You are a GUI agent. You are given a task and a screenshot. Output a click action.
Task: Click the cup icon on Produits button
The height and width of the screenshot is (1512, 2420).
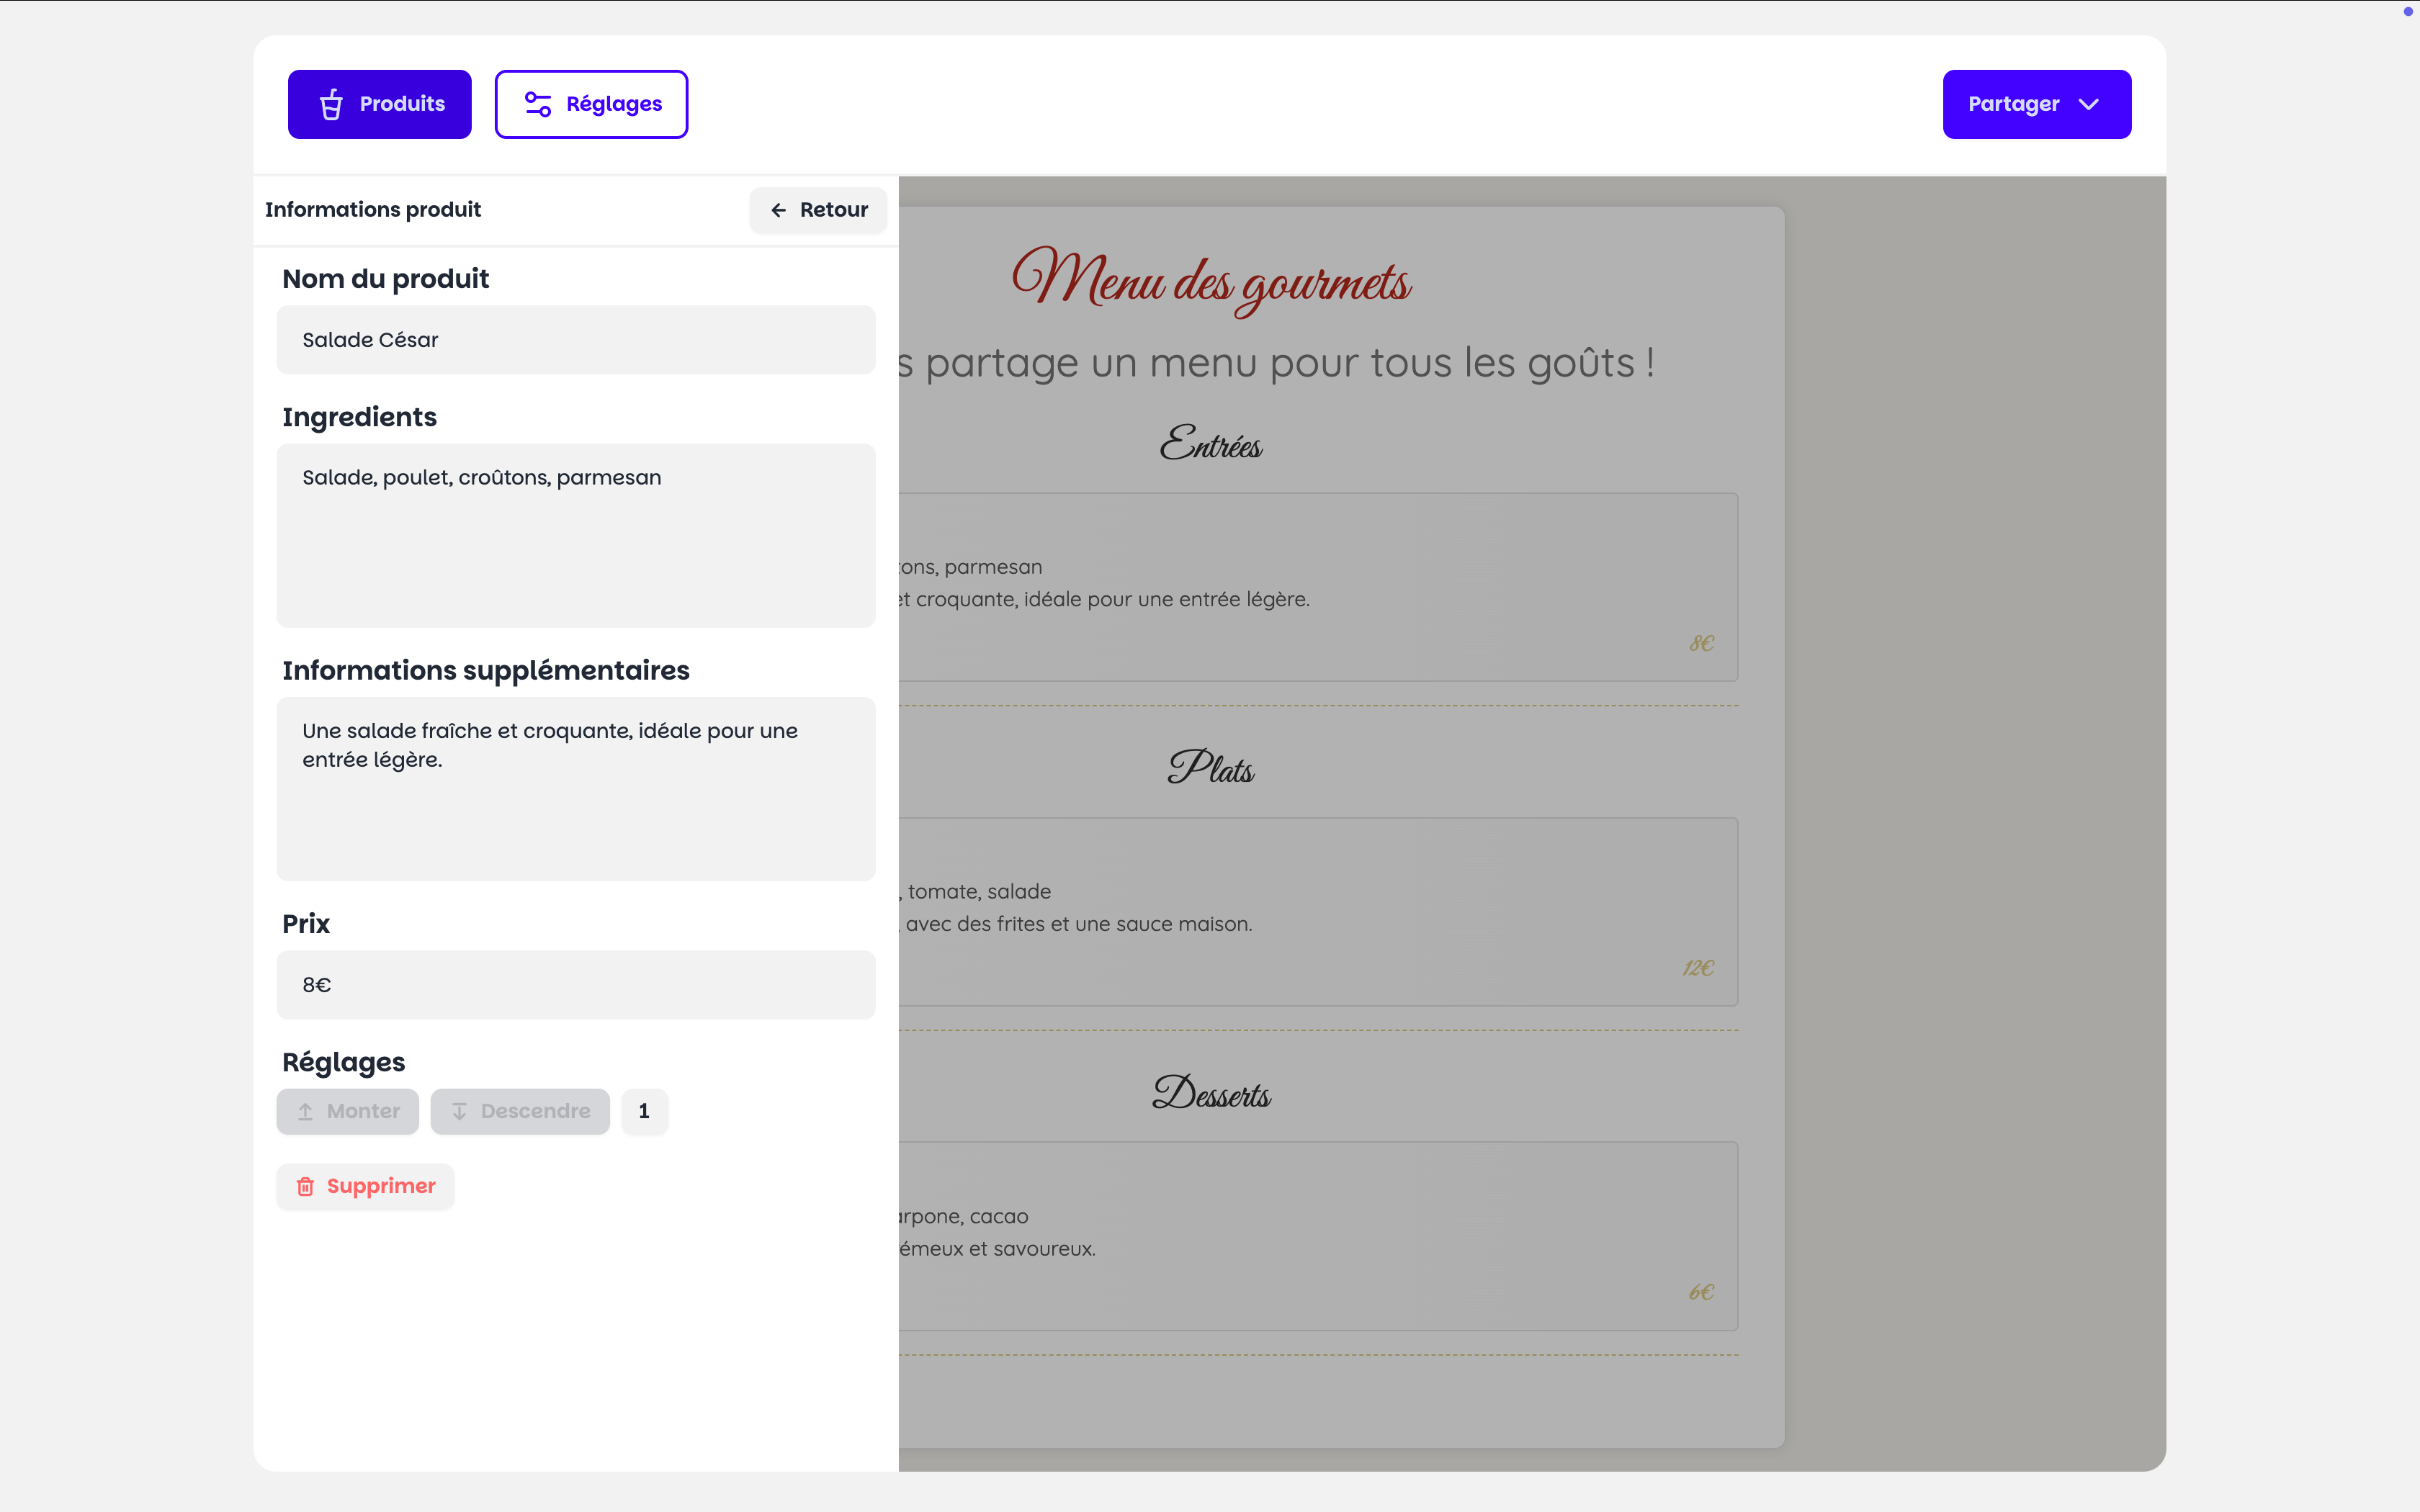331,104
